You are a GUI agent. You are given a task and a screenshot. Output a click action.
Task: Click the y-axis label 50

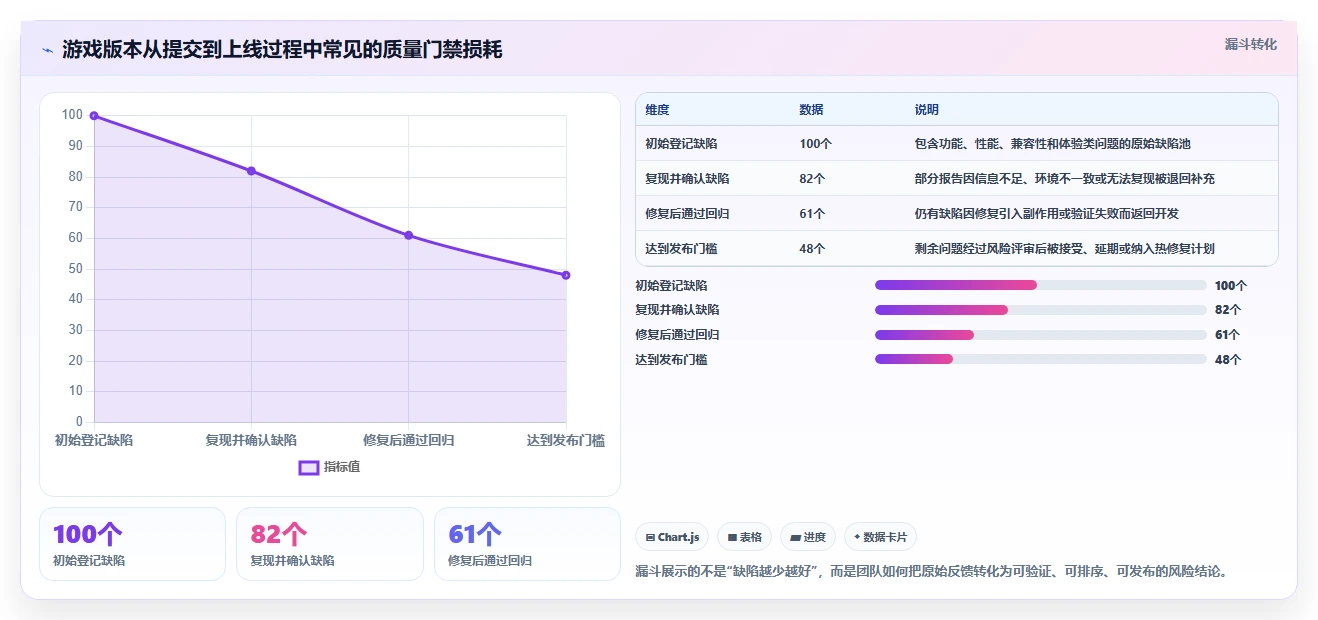pos(74,268)
